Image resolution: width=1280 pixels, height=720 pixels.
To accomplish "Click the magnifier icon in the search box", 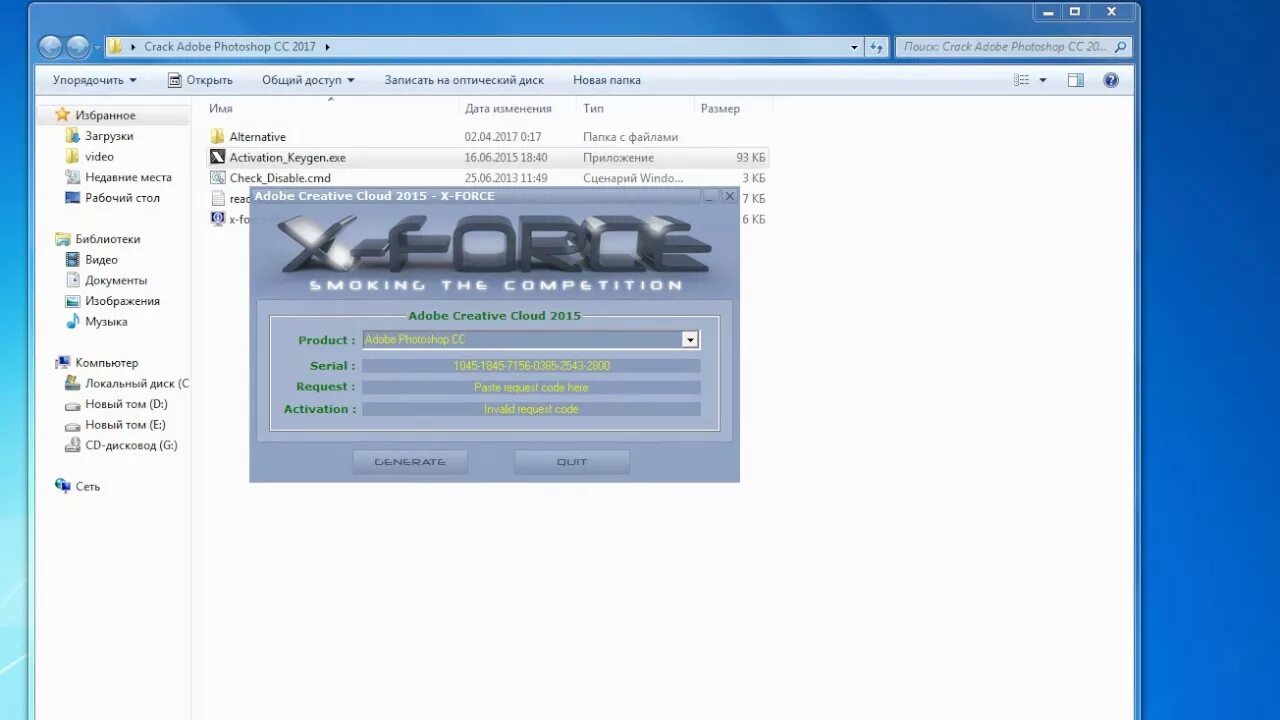I will pos(1121,47).
